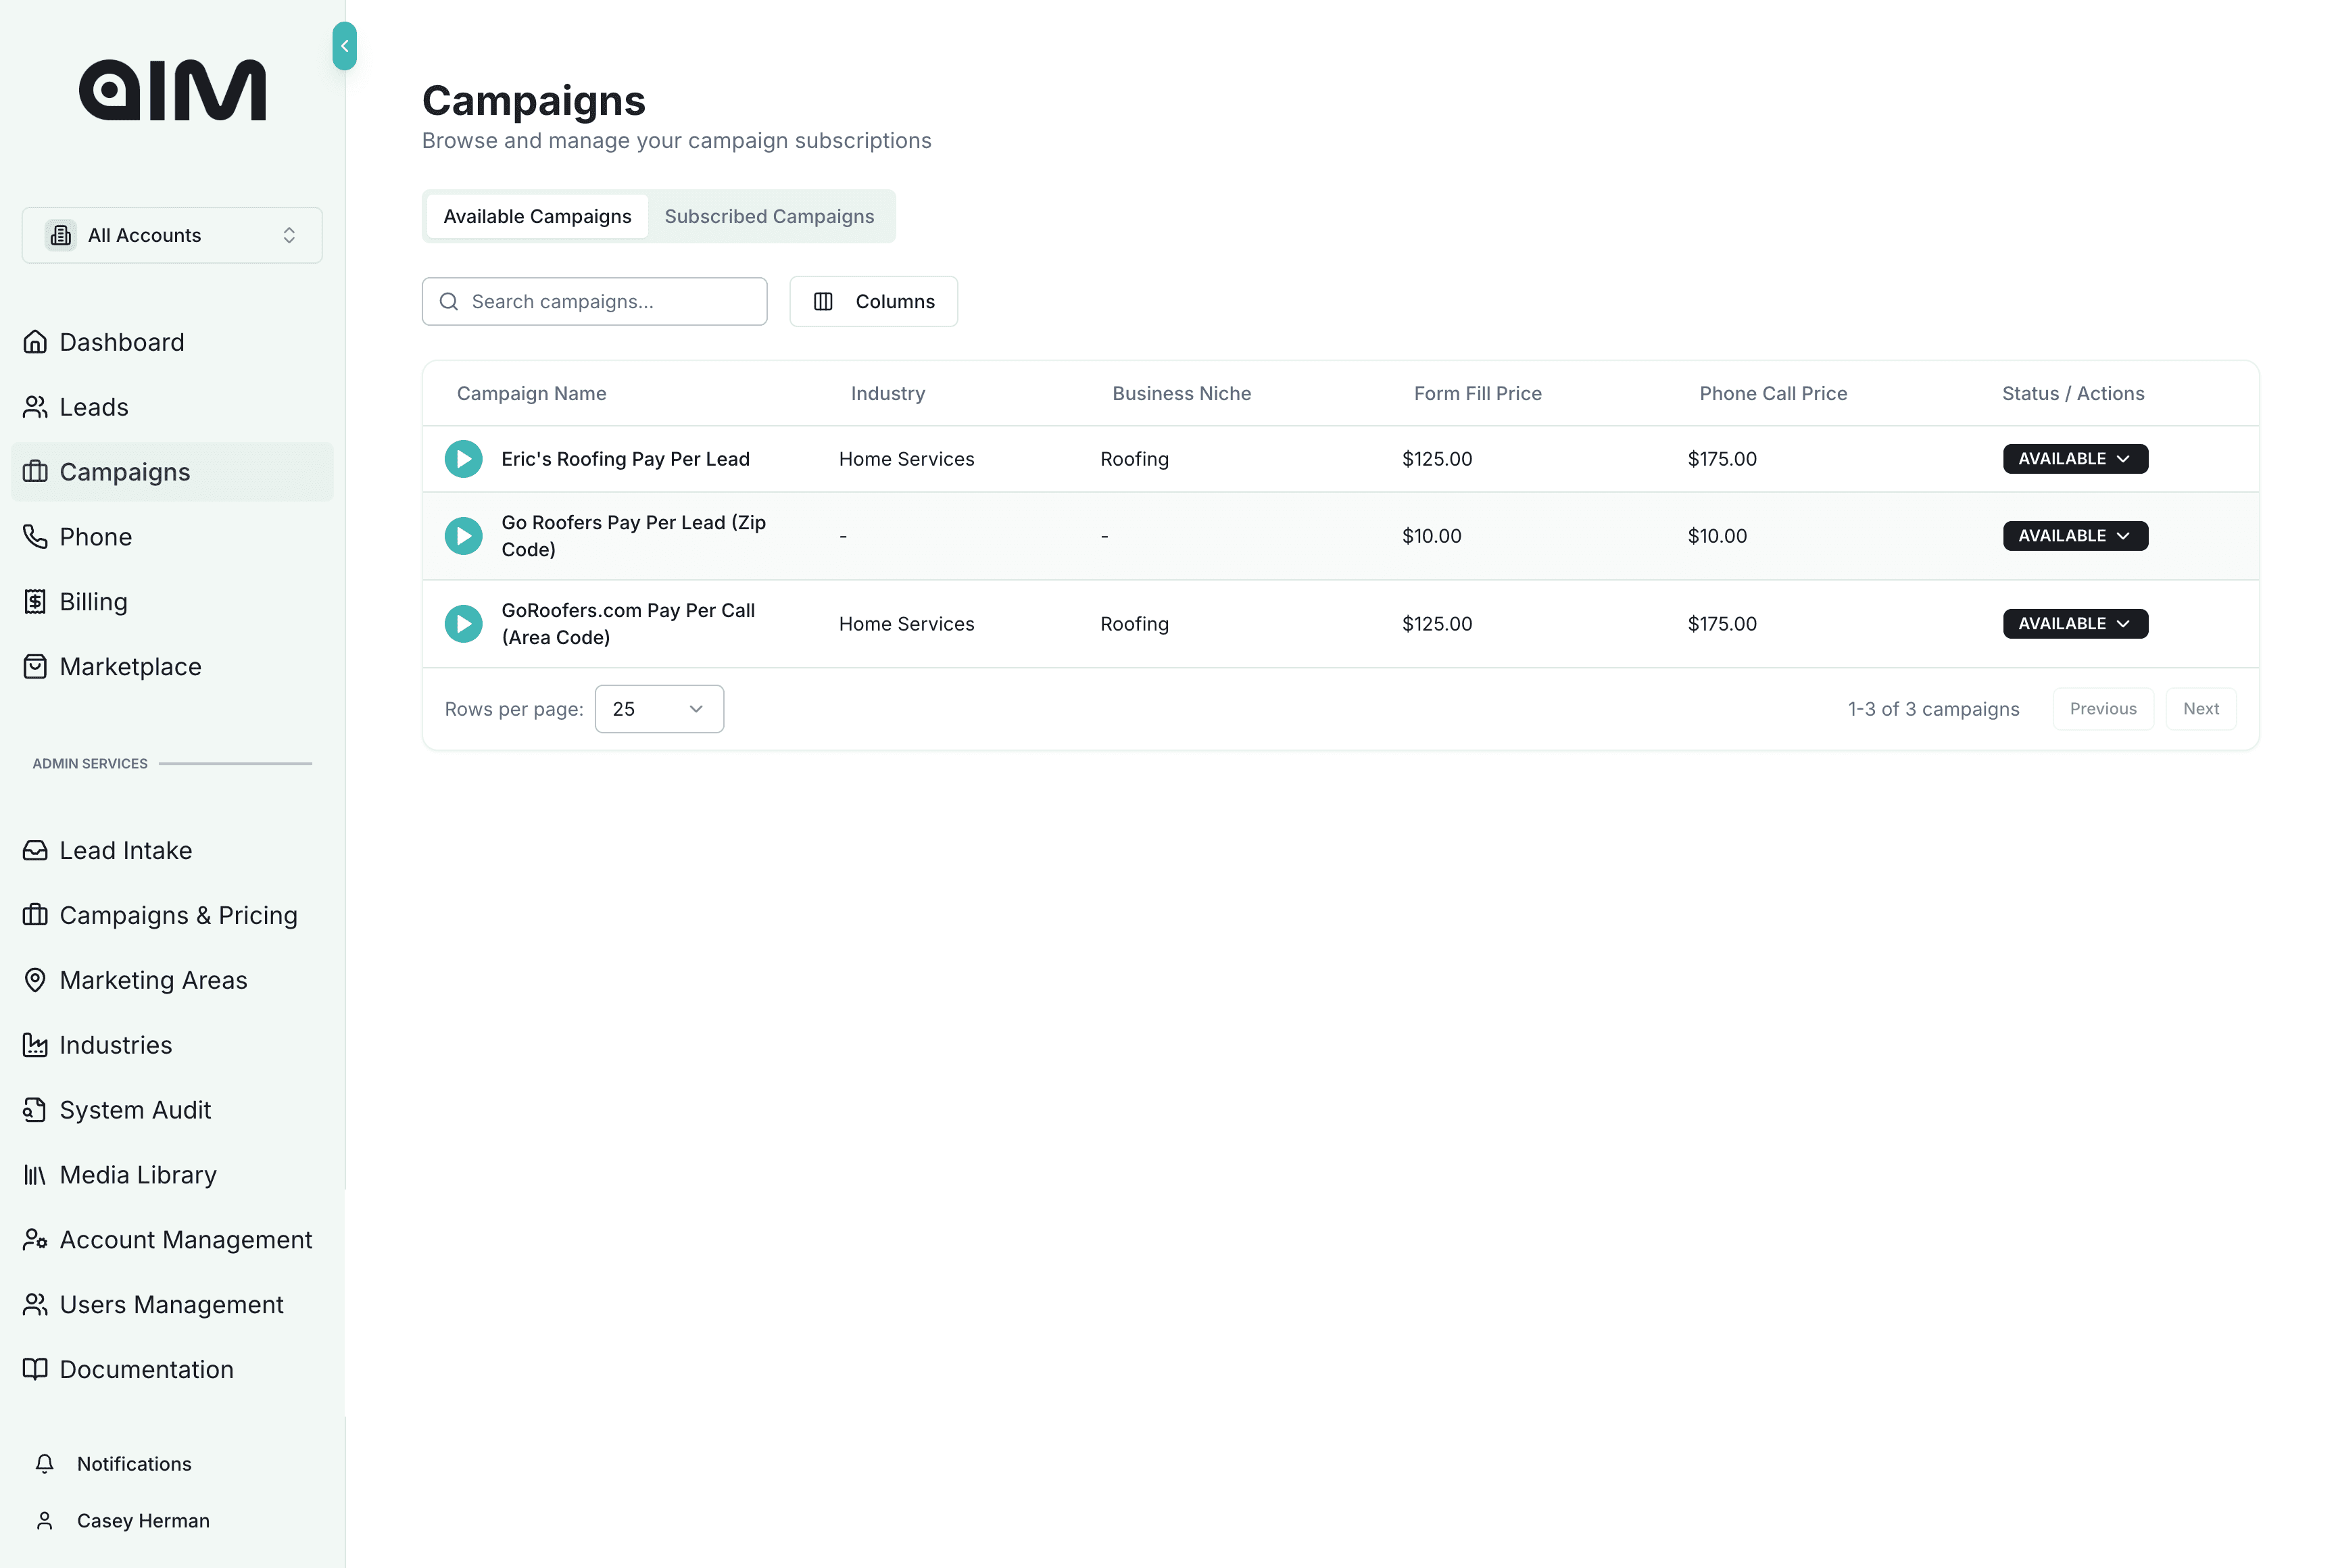
Task: Click the Notifications bell icon
Action: pyautogui.click(x=45, y=1464)
